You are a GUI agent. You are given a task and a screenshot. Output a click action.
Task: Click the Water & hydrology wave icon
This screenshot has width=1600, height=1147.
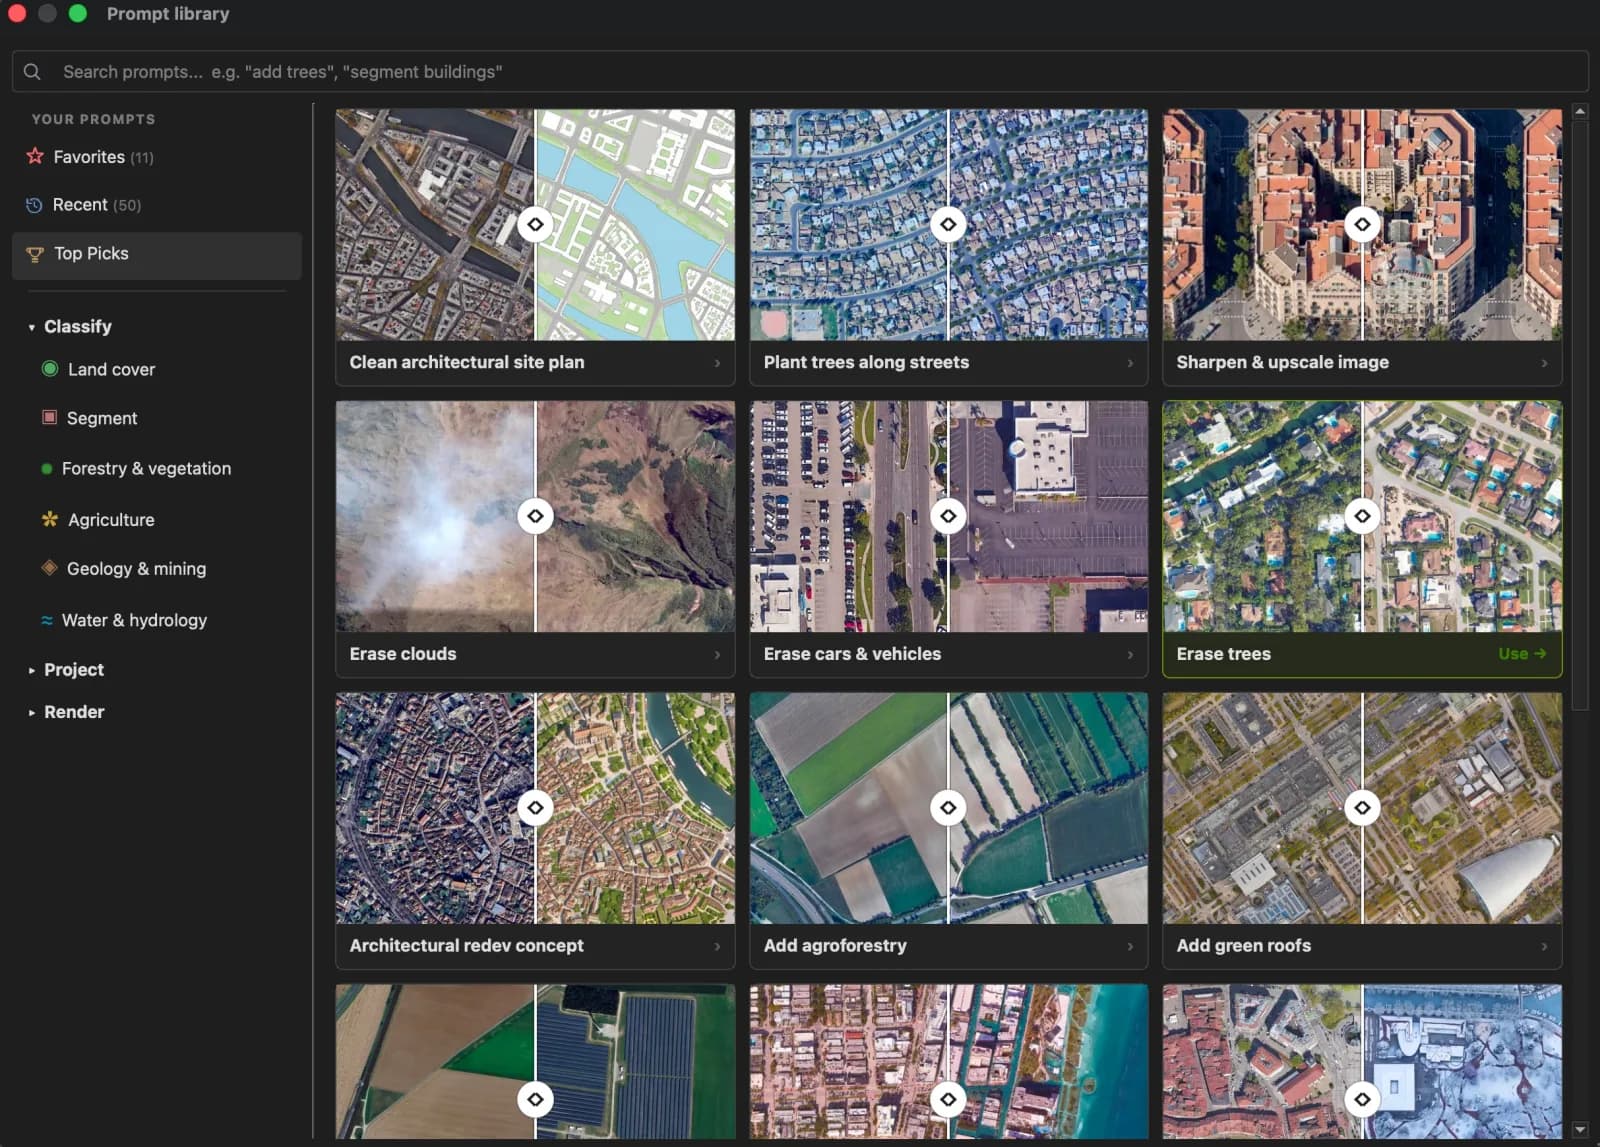(47, 620)
